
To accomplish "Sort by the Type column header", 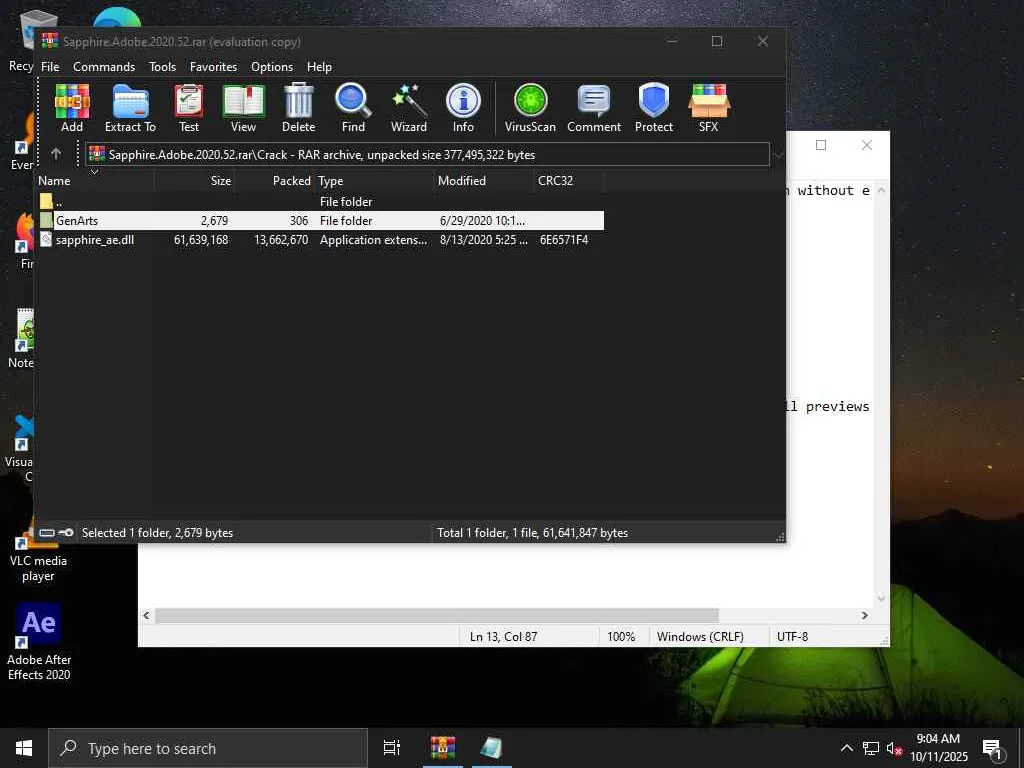I will tap(374, 181).
